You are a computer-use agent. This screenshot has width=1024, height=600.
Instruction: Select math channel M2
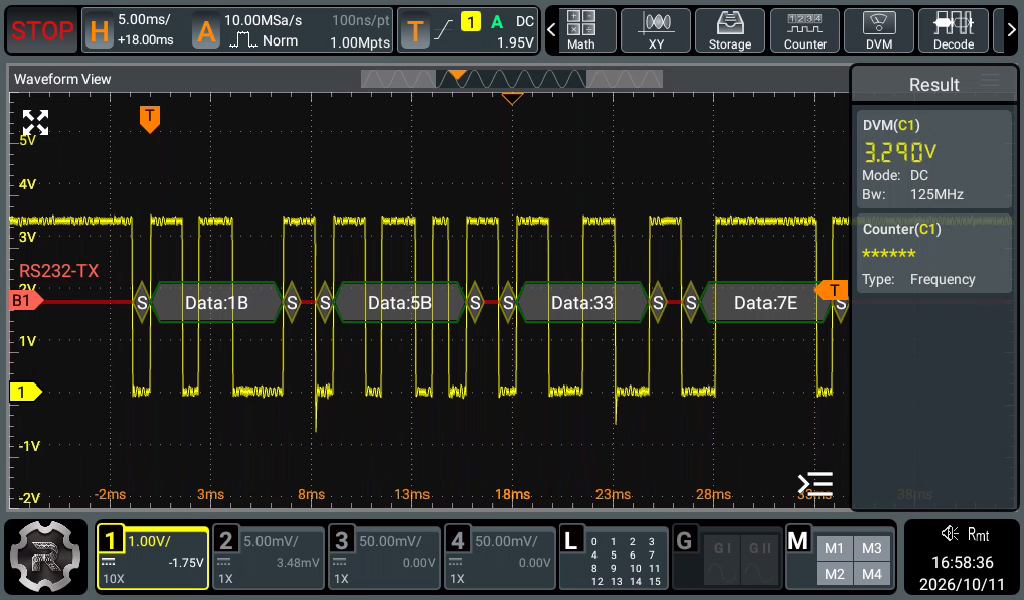pyautogui.click(x=834, y=574)
